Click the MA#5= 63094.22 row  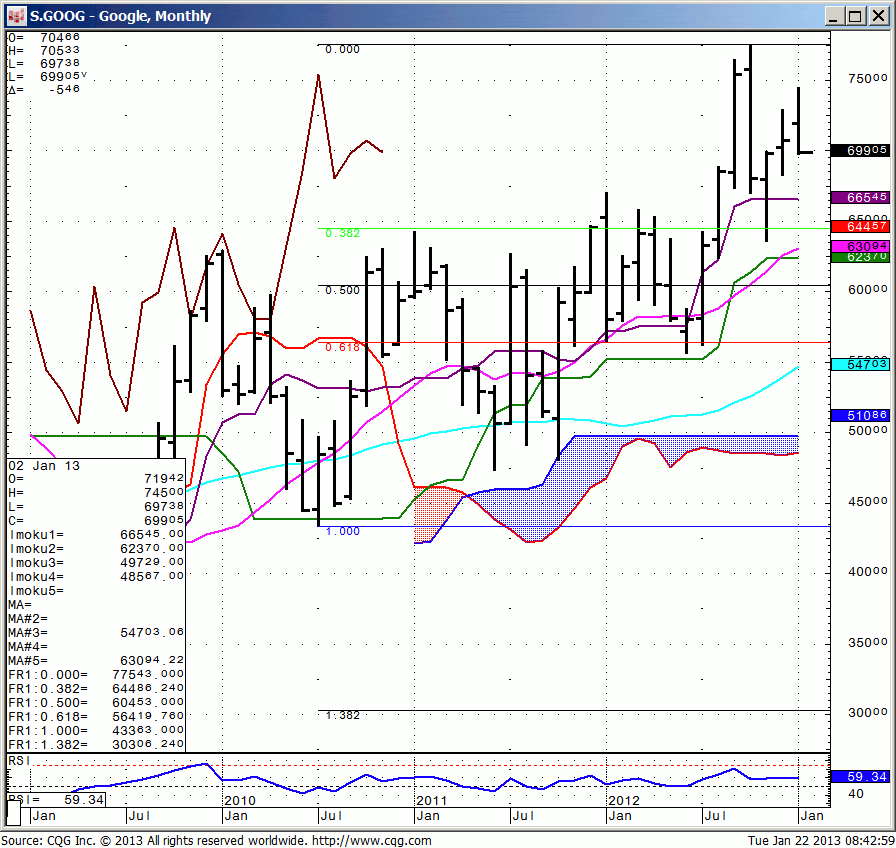[96, 661]
